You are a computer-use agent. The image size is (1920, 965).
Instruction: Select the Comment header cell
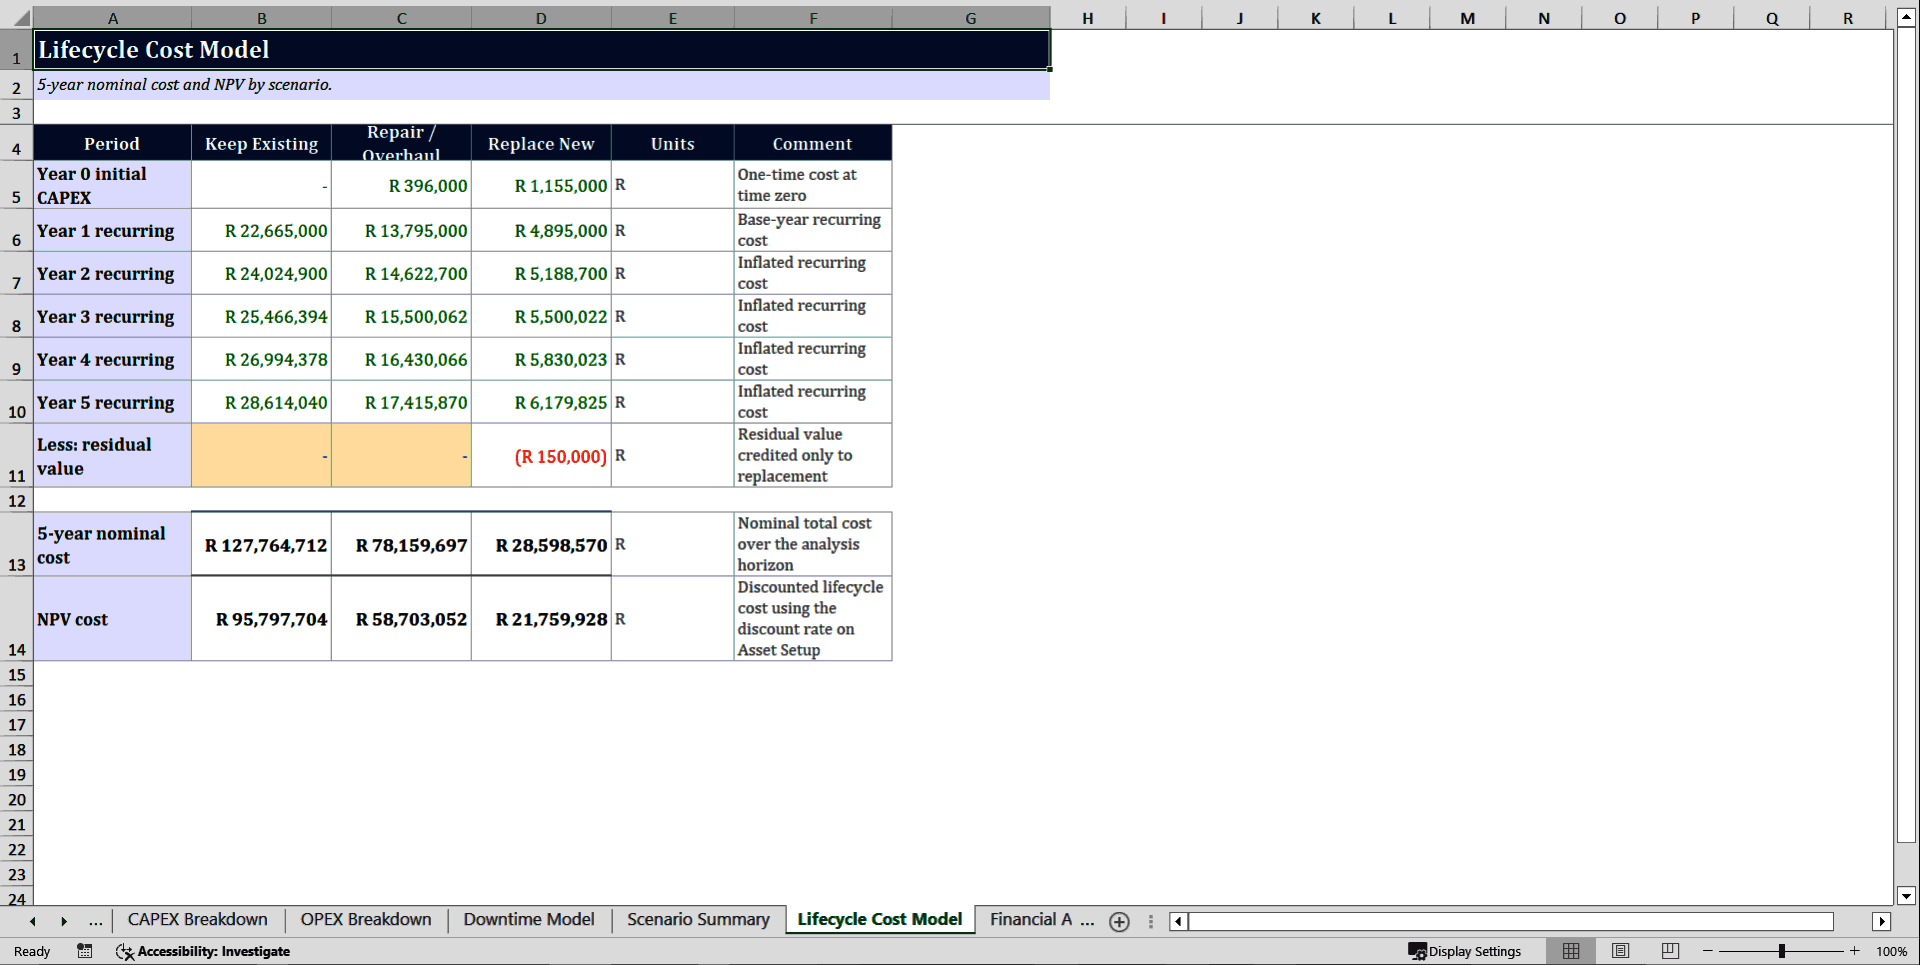point(812,143)
